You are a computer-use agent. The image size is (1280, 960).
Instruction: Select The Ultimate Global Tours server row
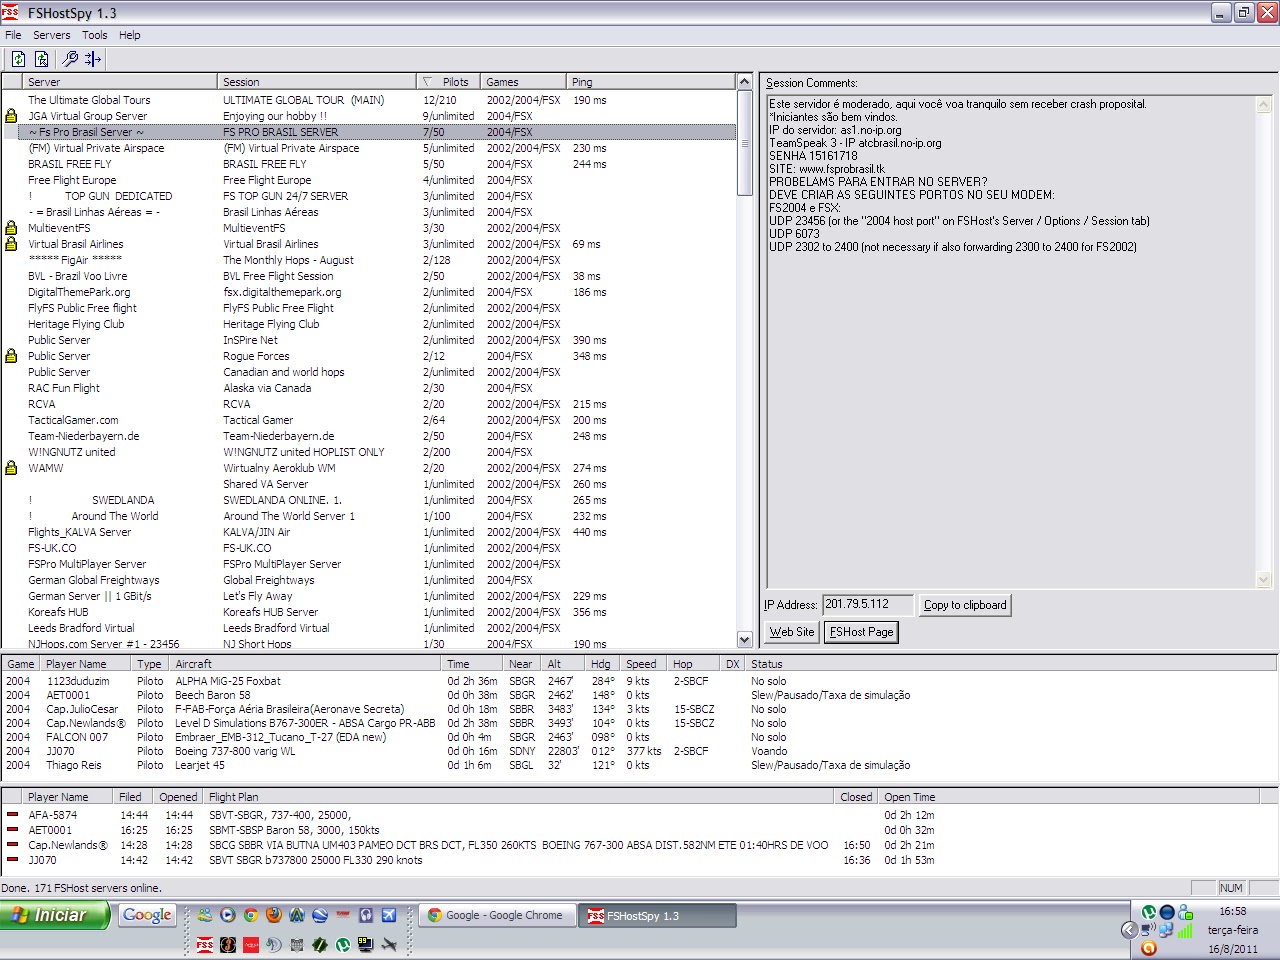[369, 100]
